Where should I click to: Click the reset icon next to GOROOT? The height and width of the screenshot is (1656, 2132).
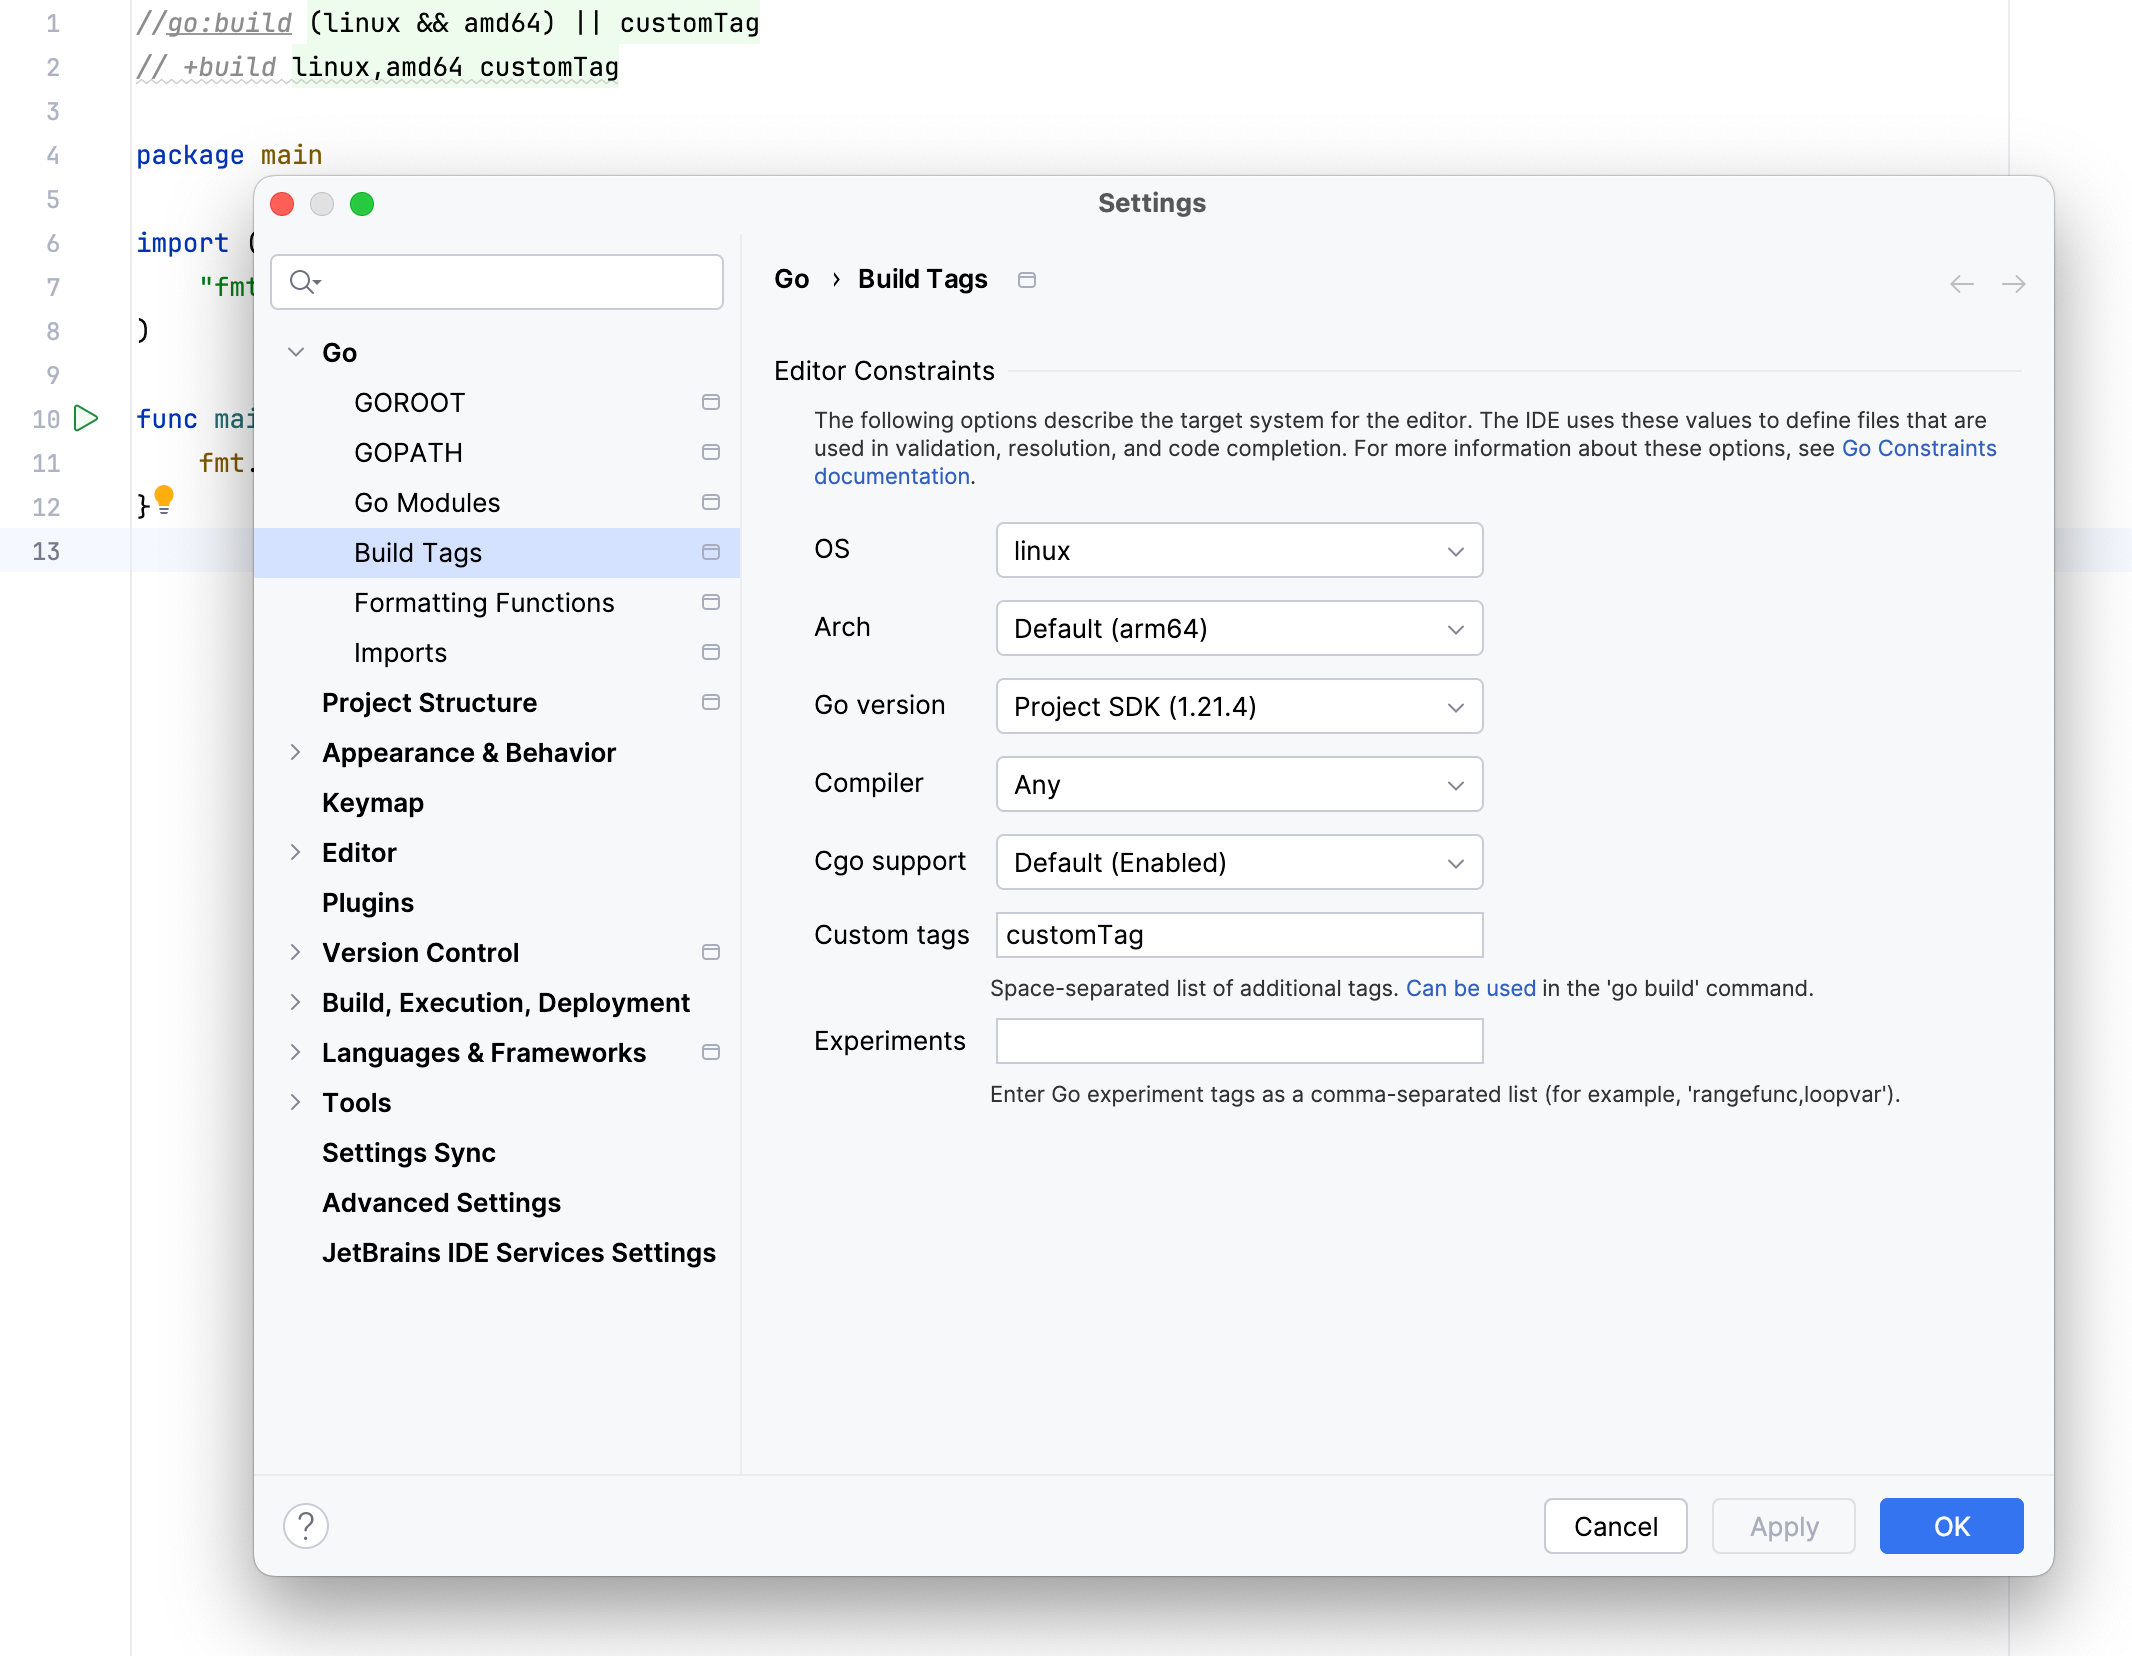pos(711,402)
